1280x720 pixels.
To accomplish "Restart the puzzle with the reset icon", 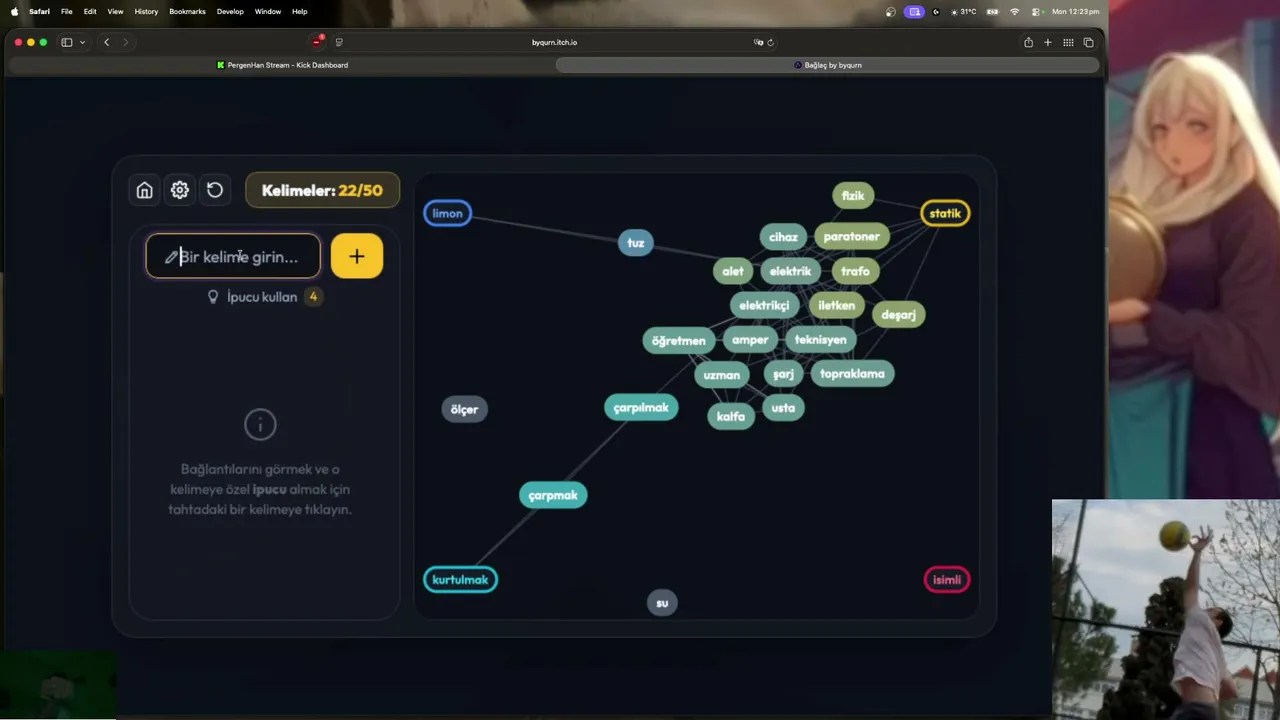I will [215, 190].
